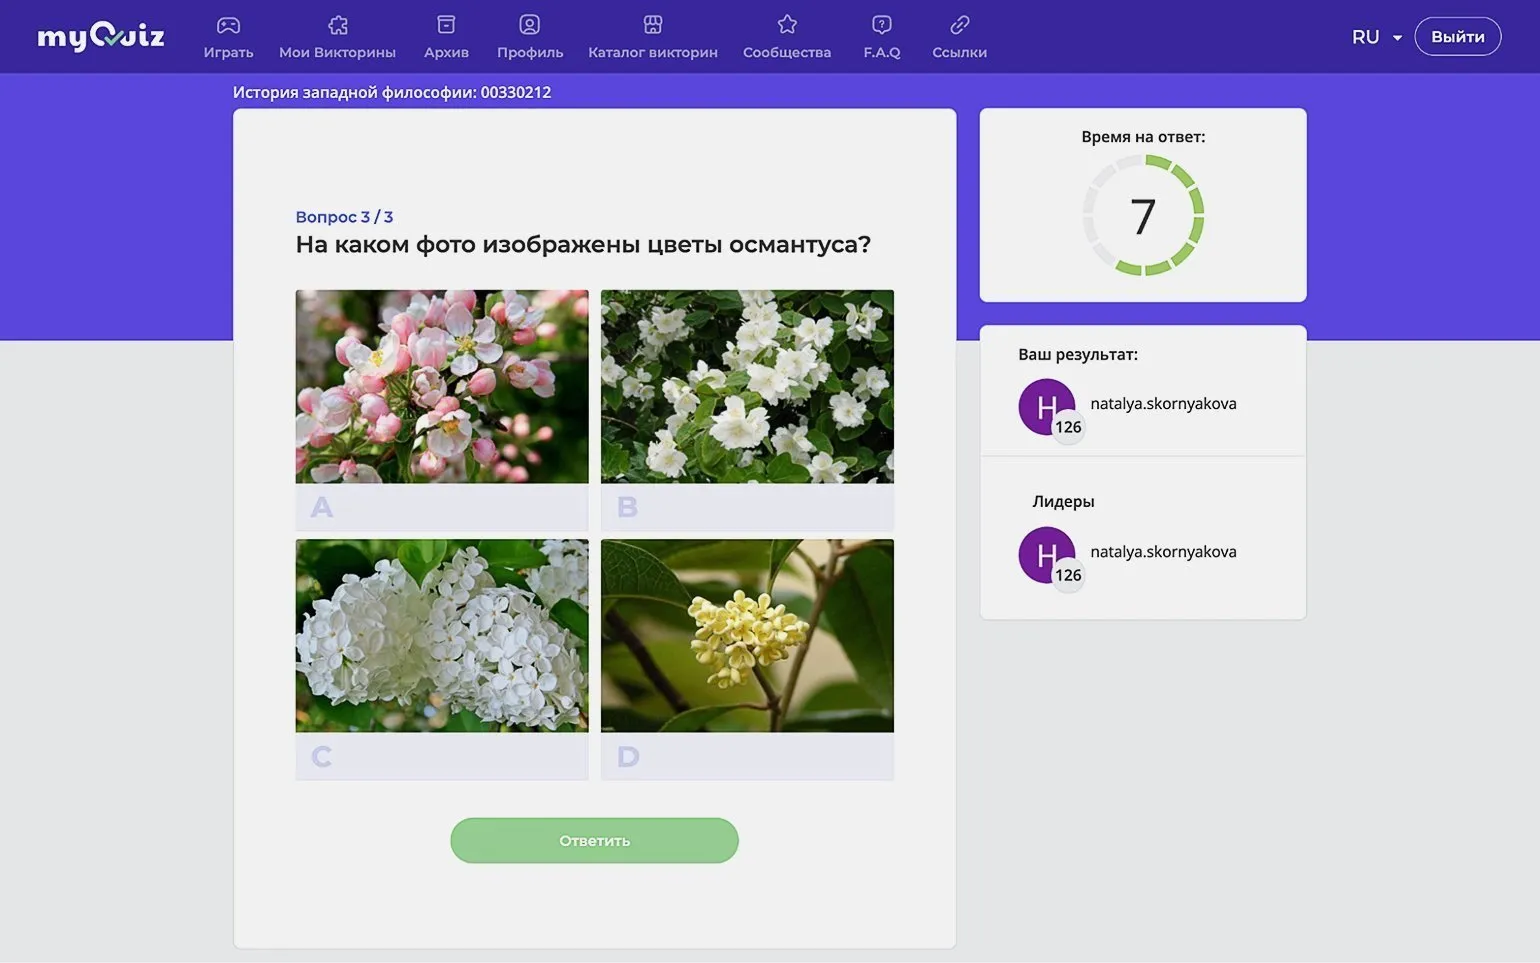
Task: Click the pink apple blossom photo
Action: [x=441, y=386]
